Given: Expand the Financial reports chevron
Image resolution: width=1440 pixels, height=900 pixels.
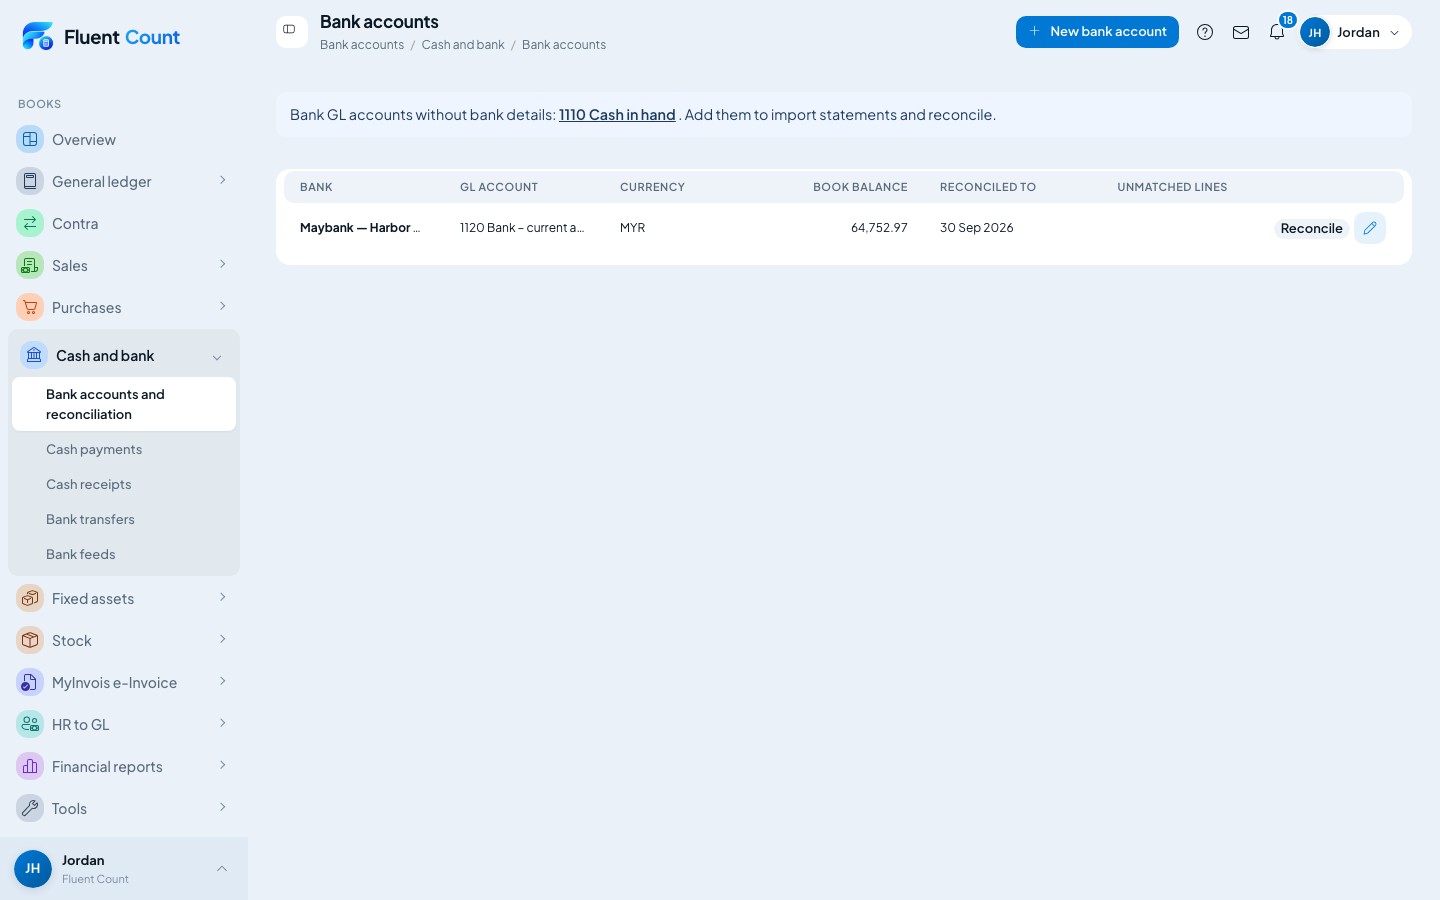Looking at the screenshot, I should click(x=222, y=765).
